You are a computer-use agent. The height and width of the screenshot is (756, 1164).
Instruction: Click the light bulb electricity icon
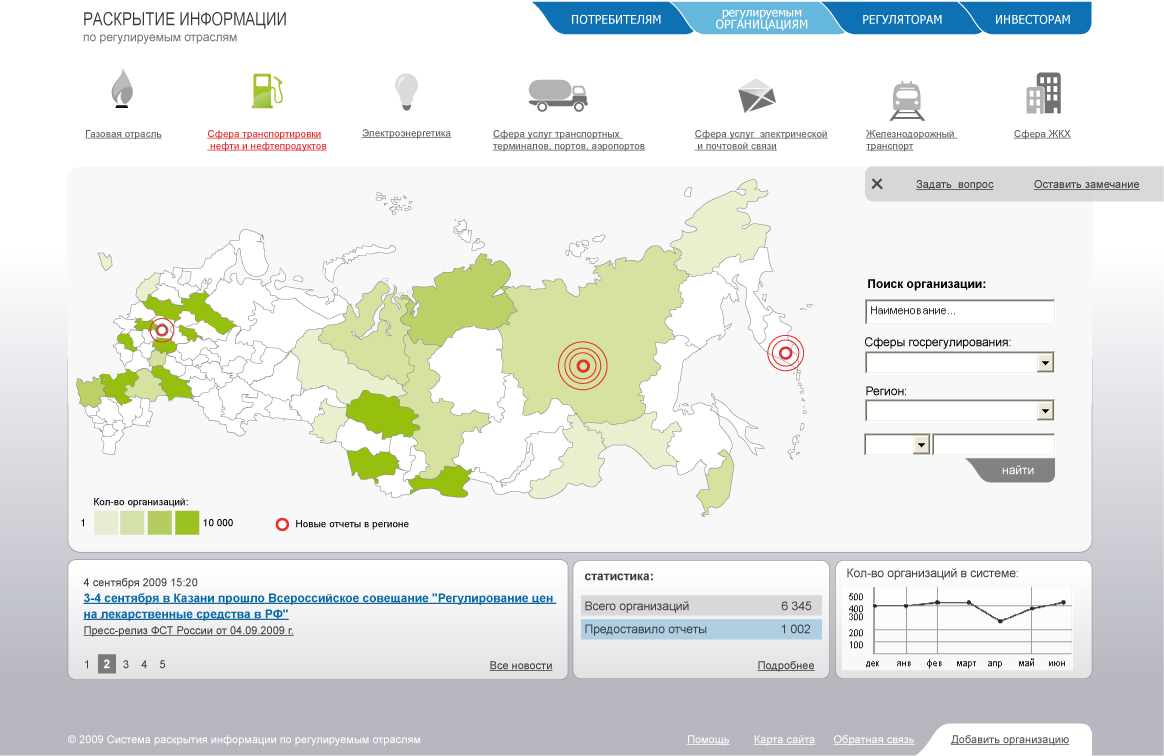[406, 92]
